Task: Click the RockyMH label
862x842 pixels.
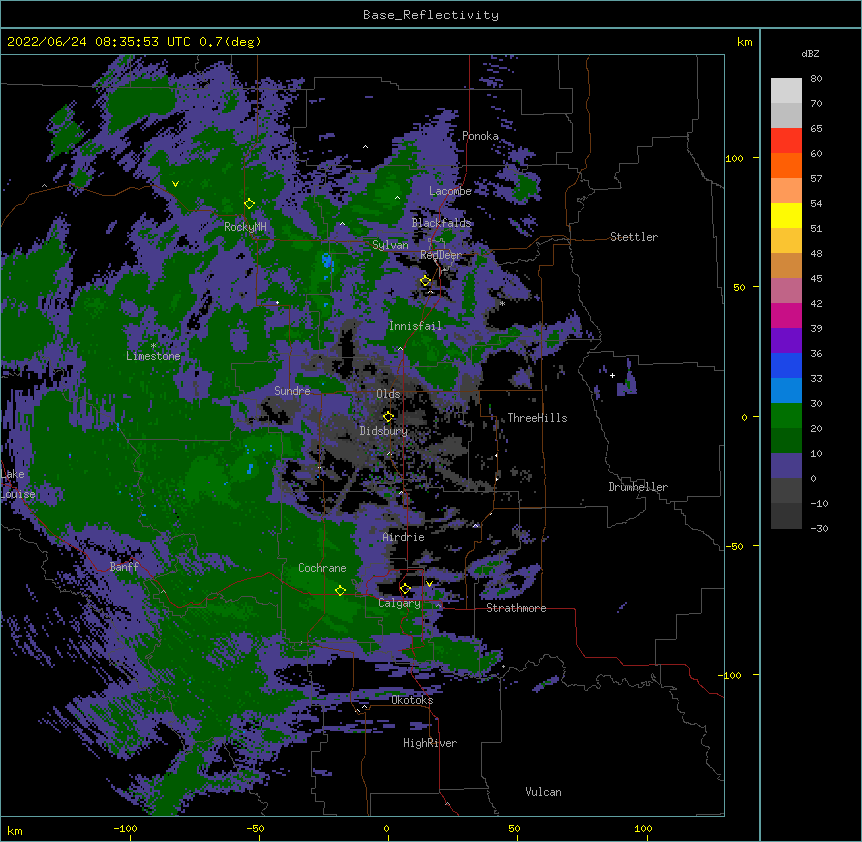Action: [245, 227]
